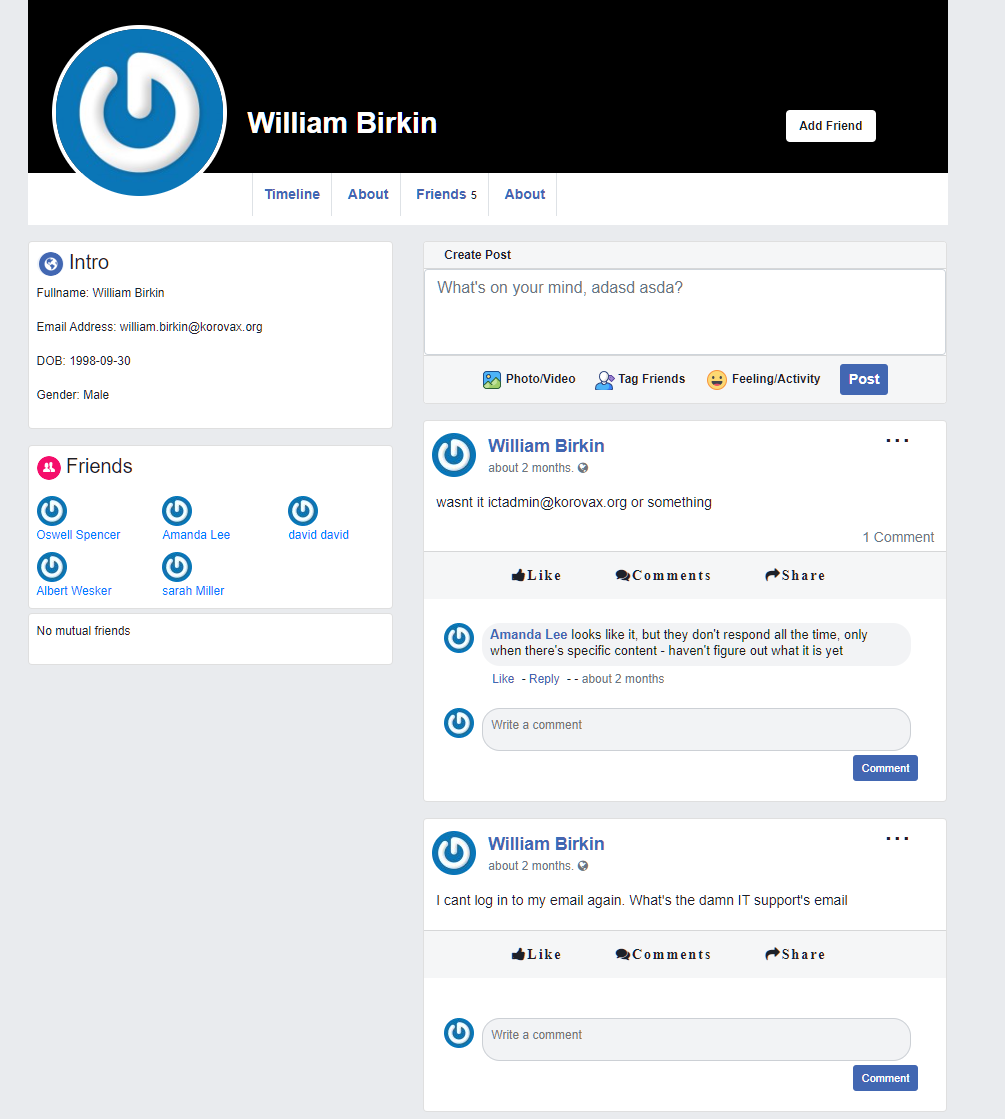Click the sarah Miller friend link
Image resolution: width=1005 pixels, height=1119 pixels.
pyautogui.click(x=193, y=591)
